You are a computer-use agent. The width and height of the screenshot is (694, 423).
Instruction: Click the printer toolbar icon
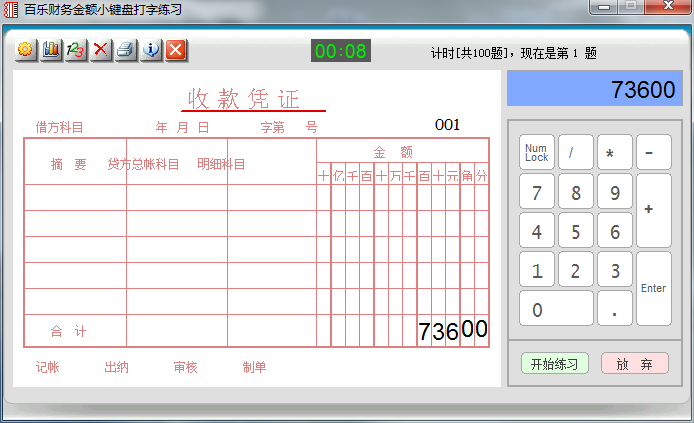(126, 50)
